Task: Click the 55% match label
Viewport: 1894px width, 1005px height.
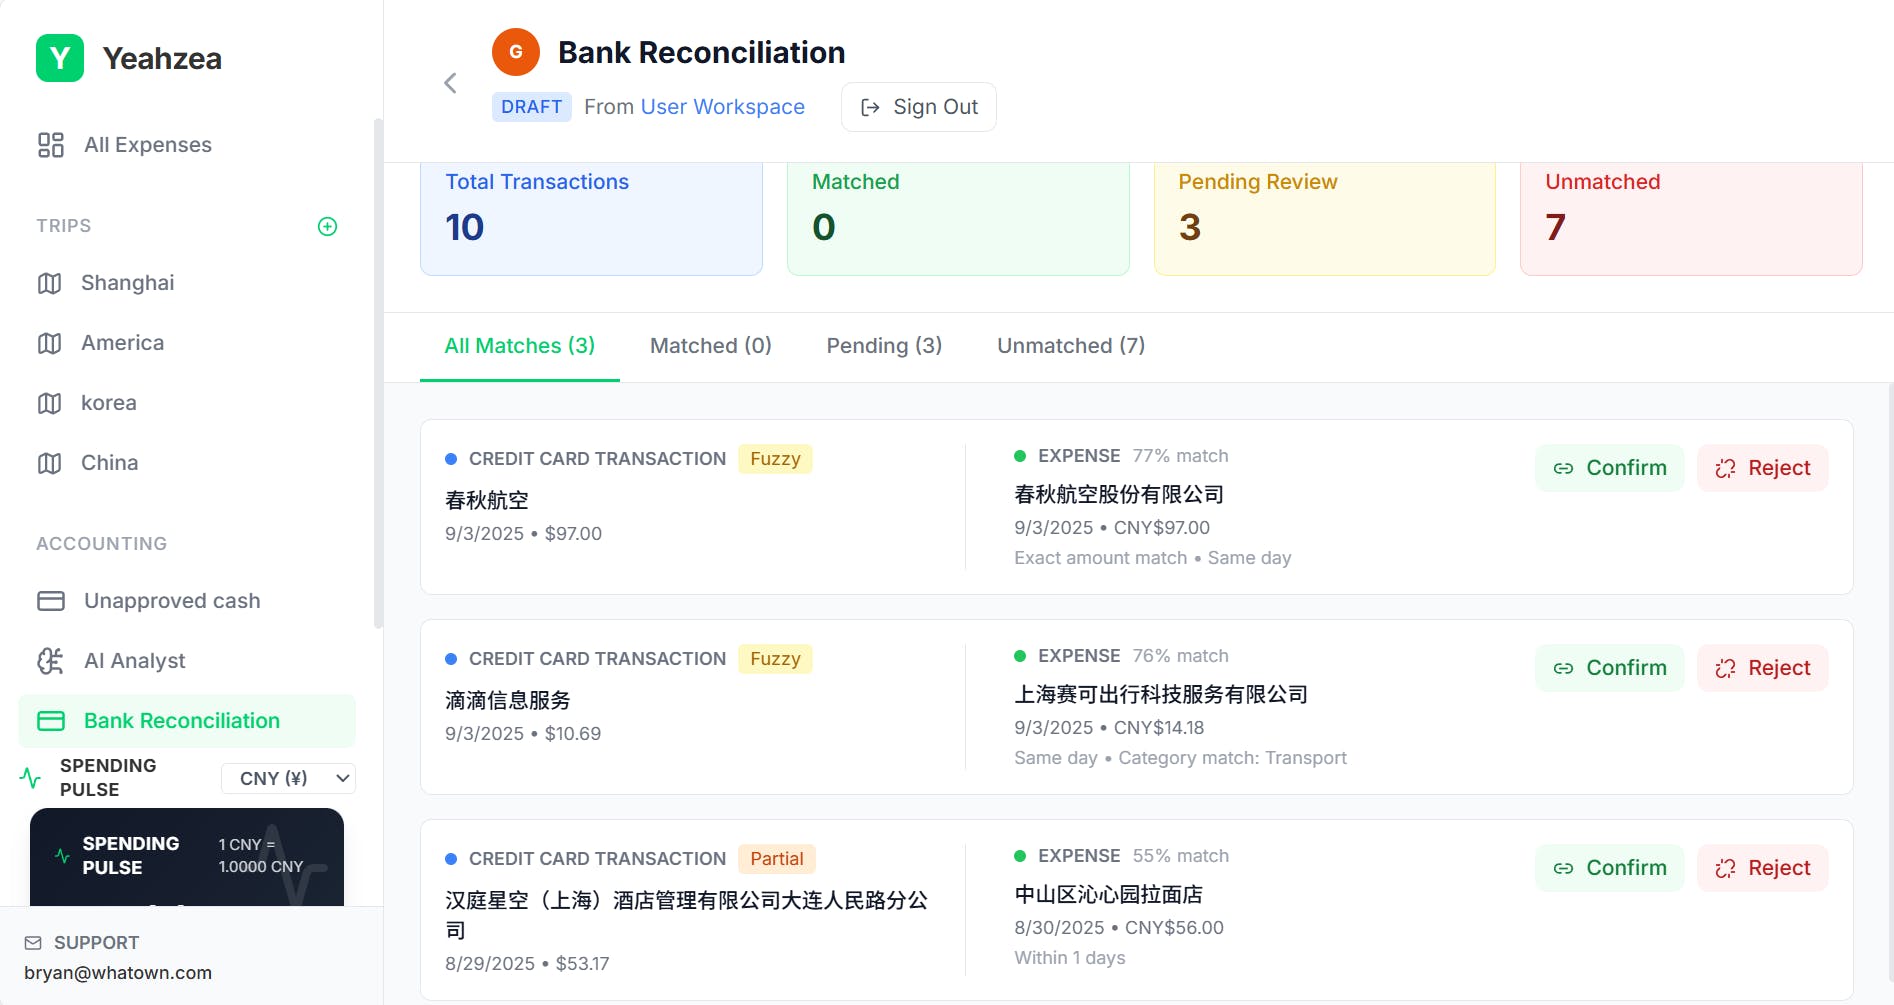Action: point(1180,856)
